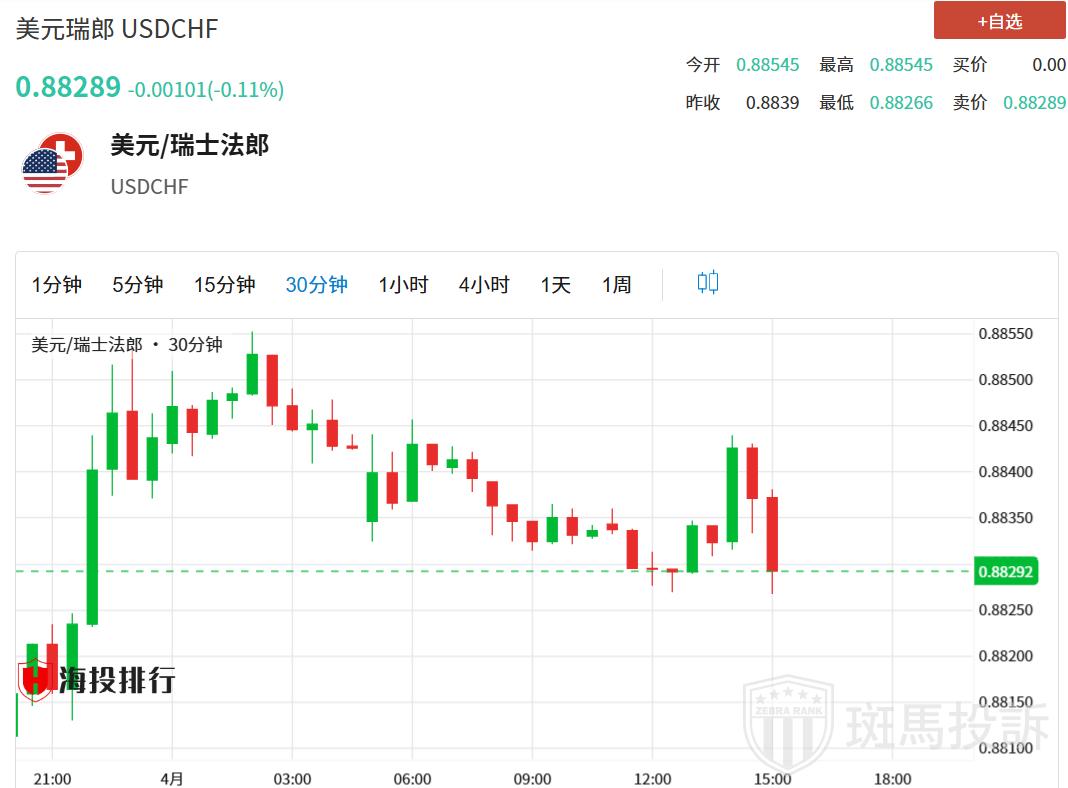Screen dimensions: 1068x788
Task: Select the 4小时 timeframe
Action: 484,285
